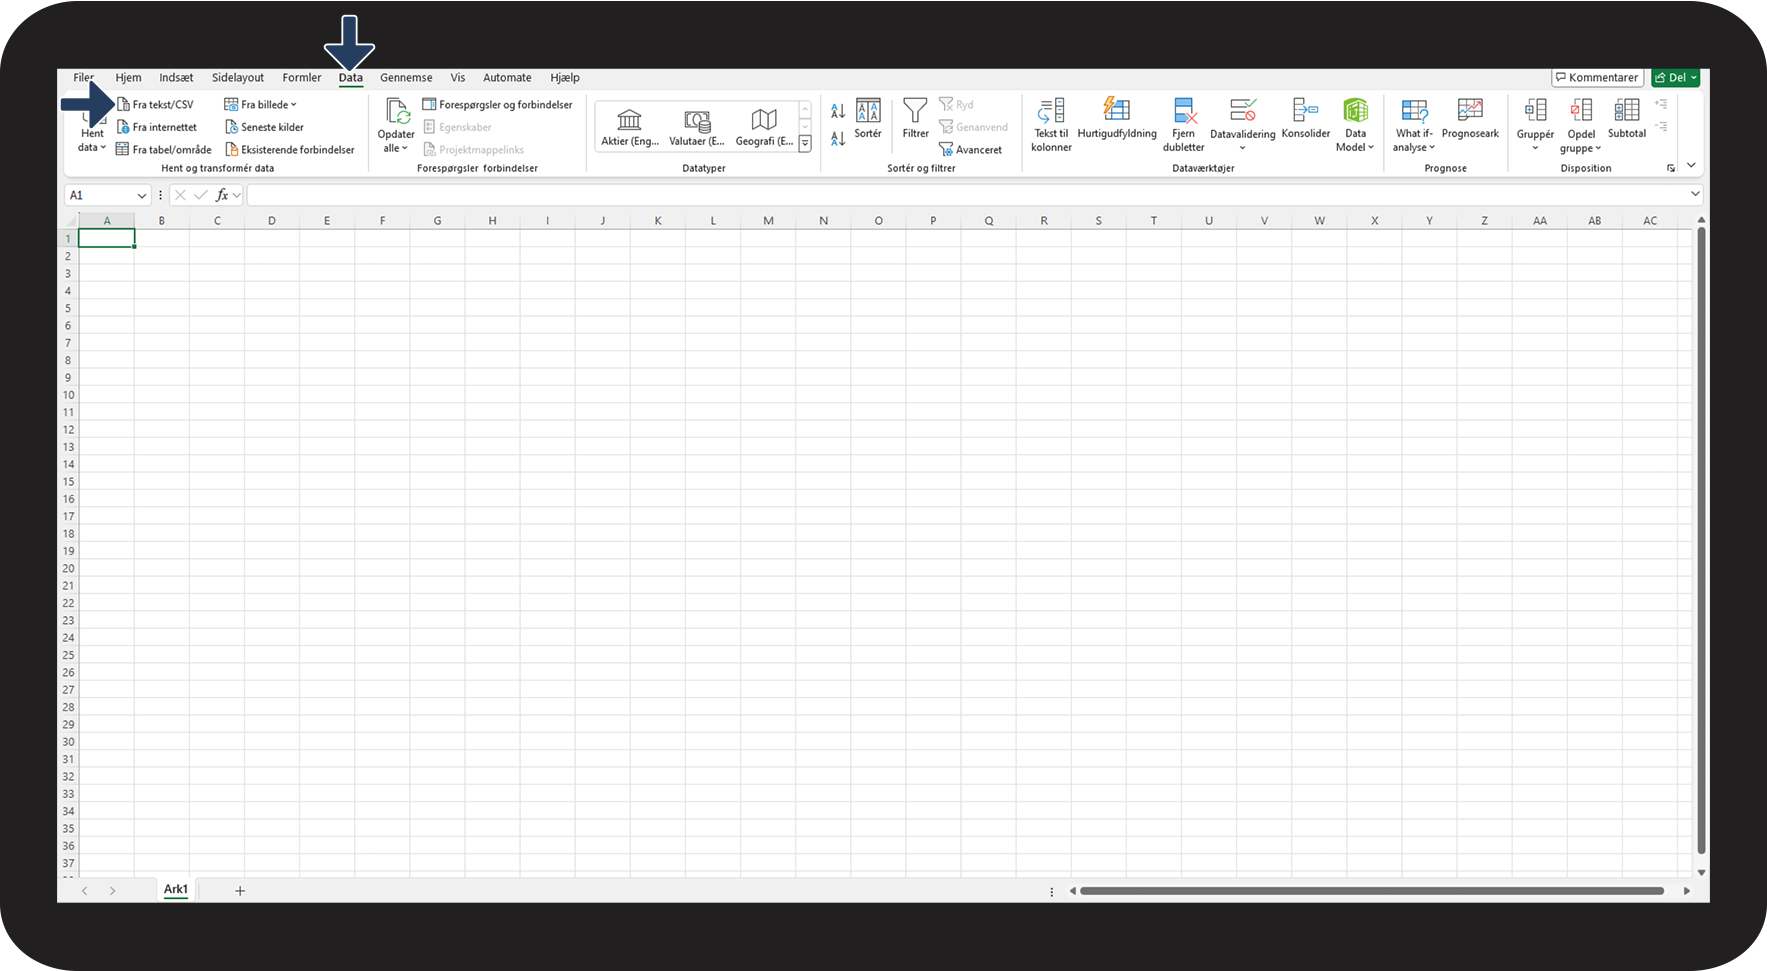Viewport: 1767px width, 971px height.
Task: Select column D header
Action: point(272,221)
